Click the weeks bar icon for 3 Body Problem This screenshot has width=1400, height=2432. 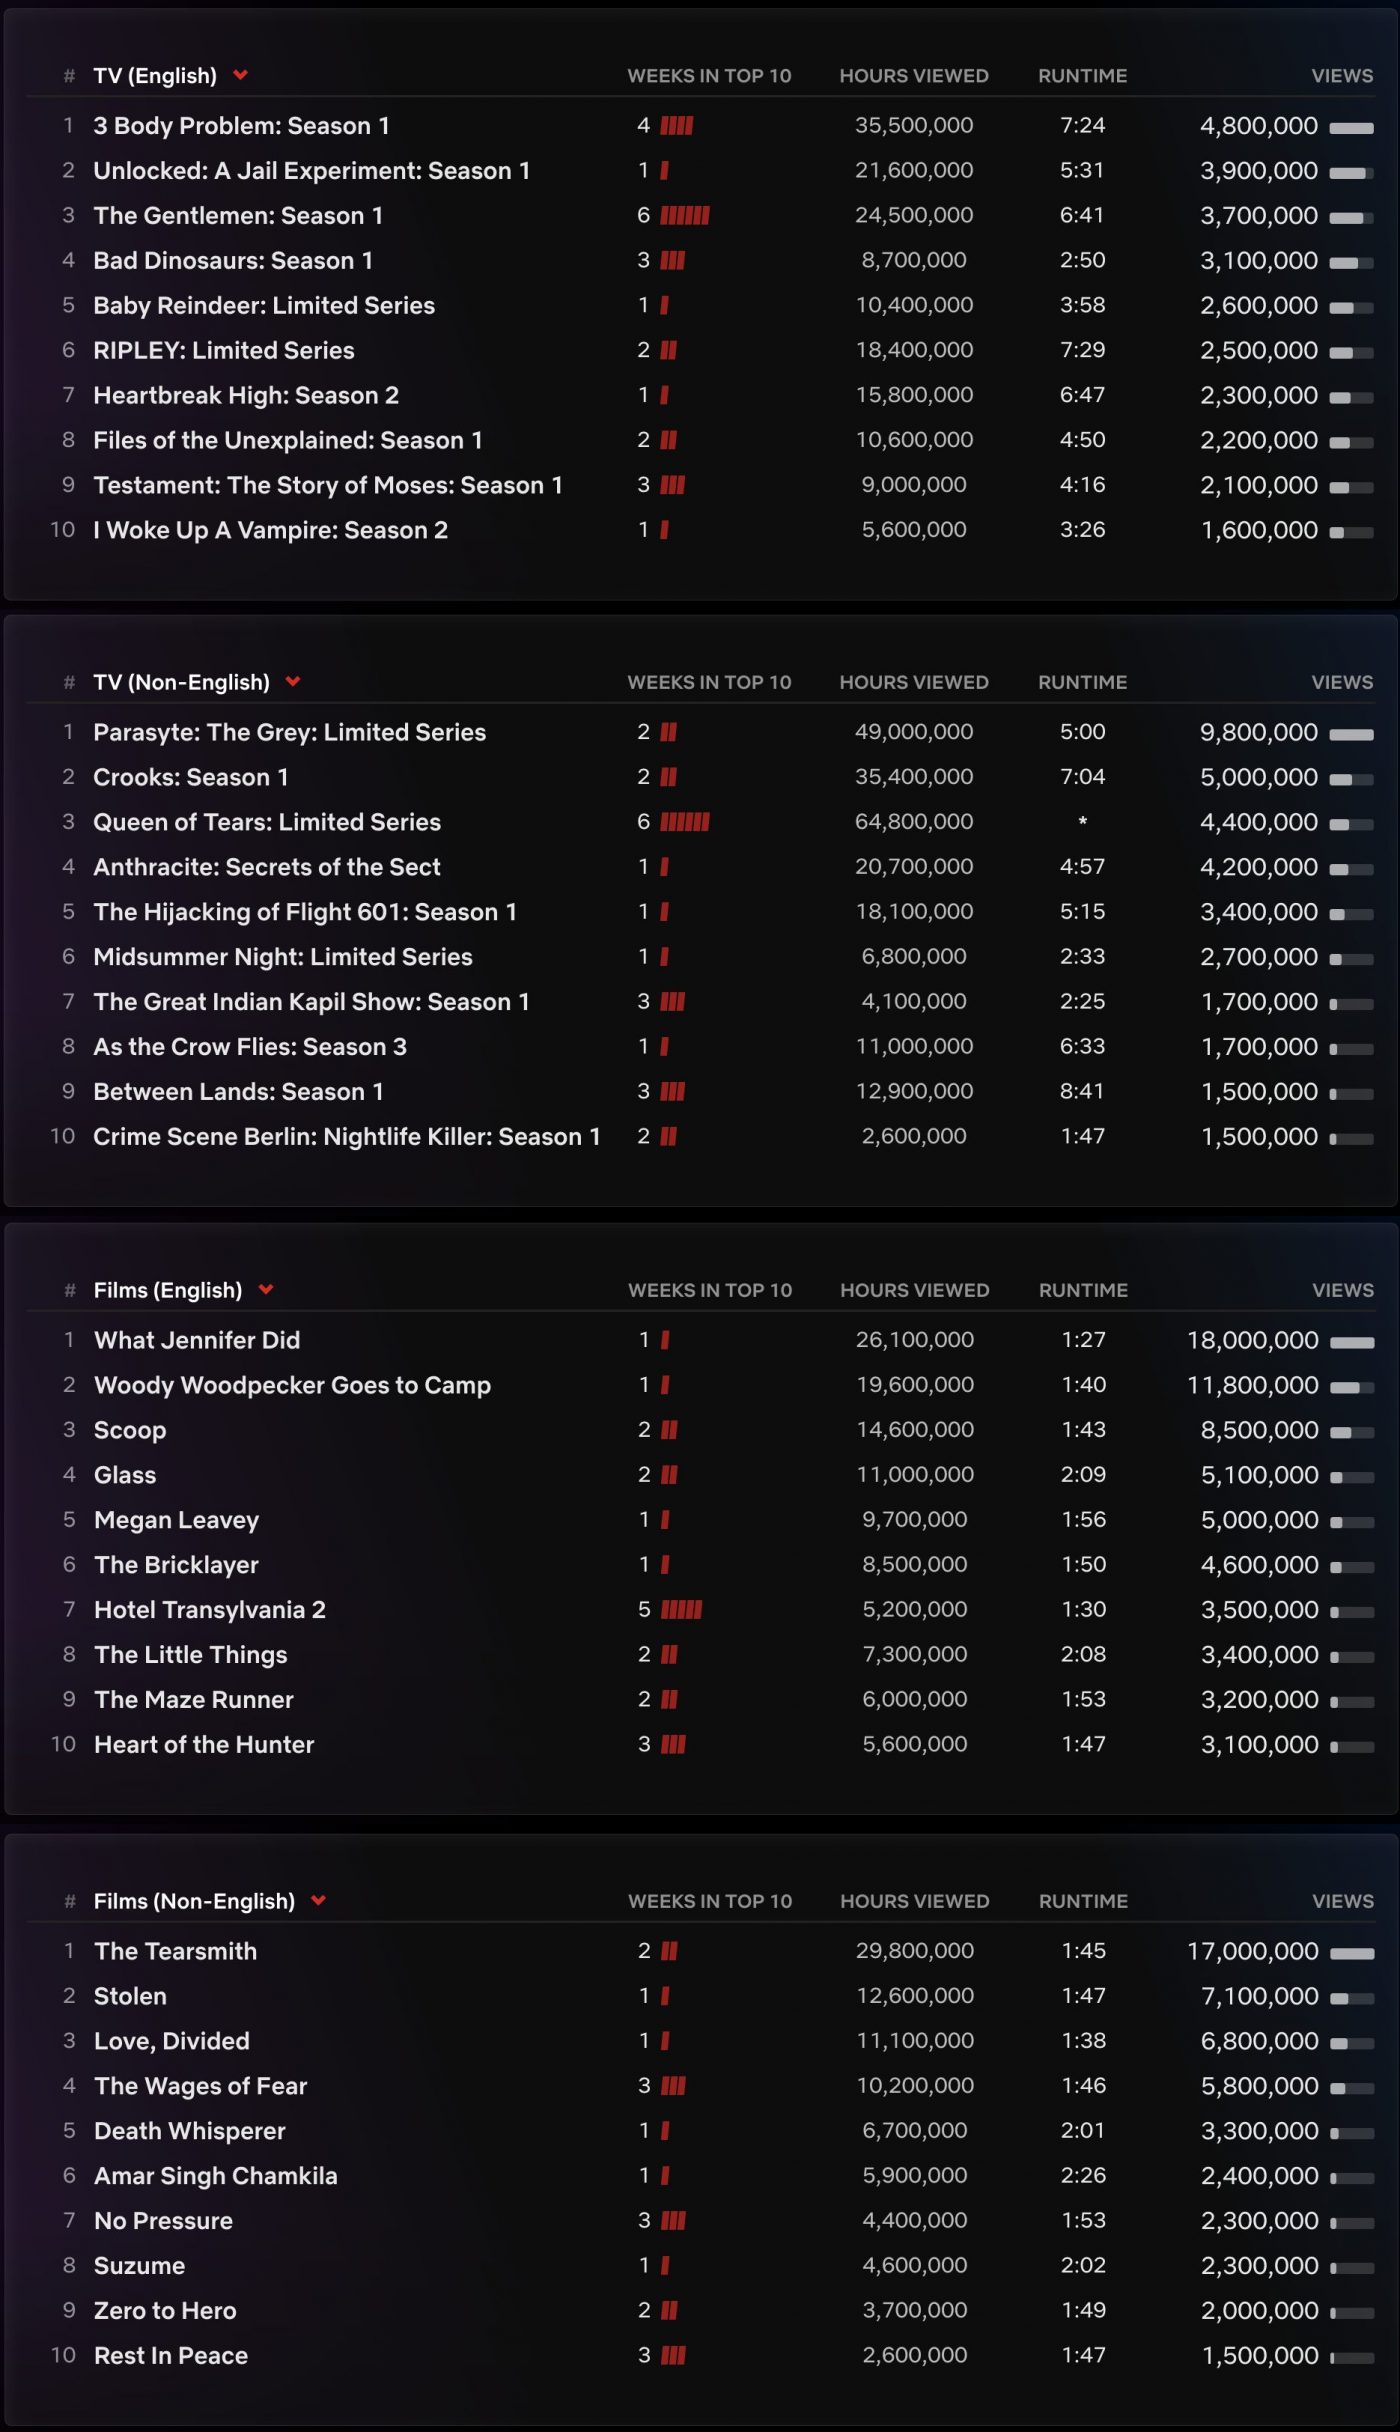pyautogui.click(x=677, y=126)
